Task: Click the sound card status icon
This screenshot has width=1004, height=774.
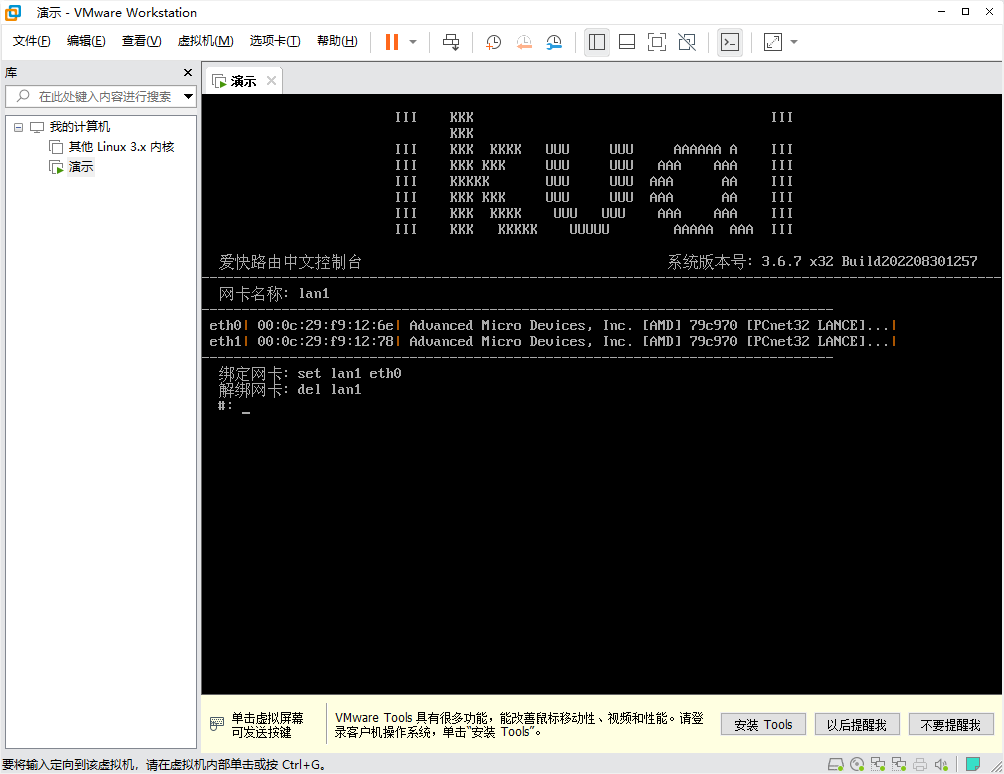Action: (x=941, y=764)
